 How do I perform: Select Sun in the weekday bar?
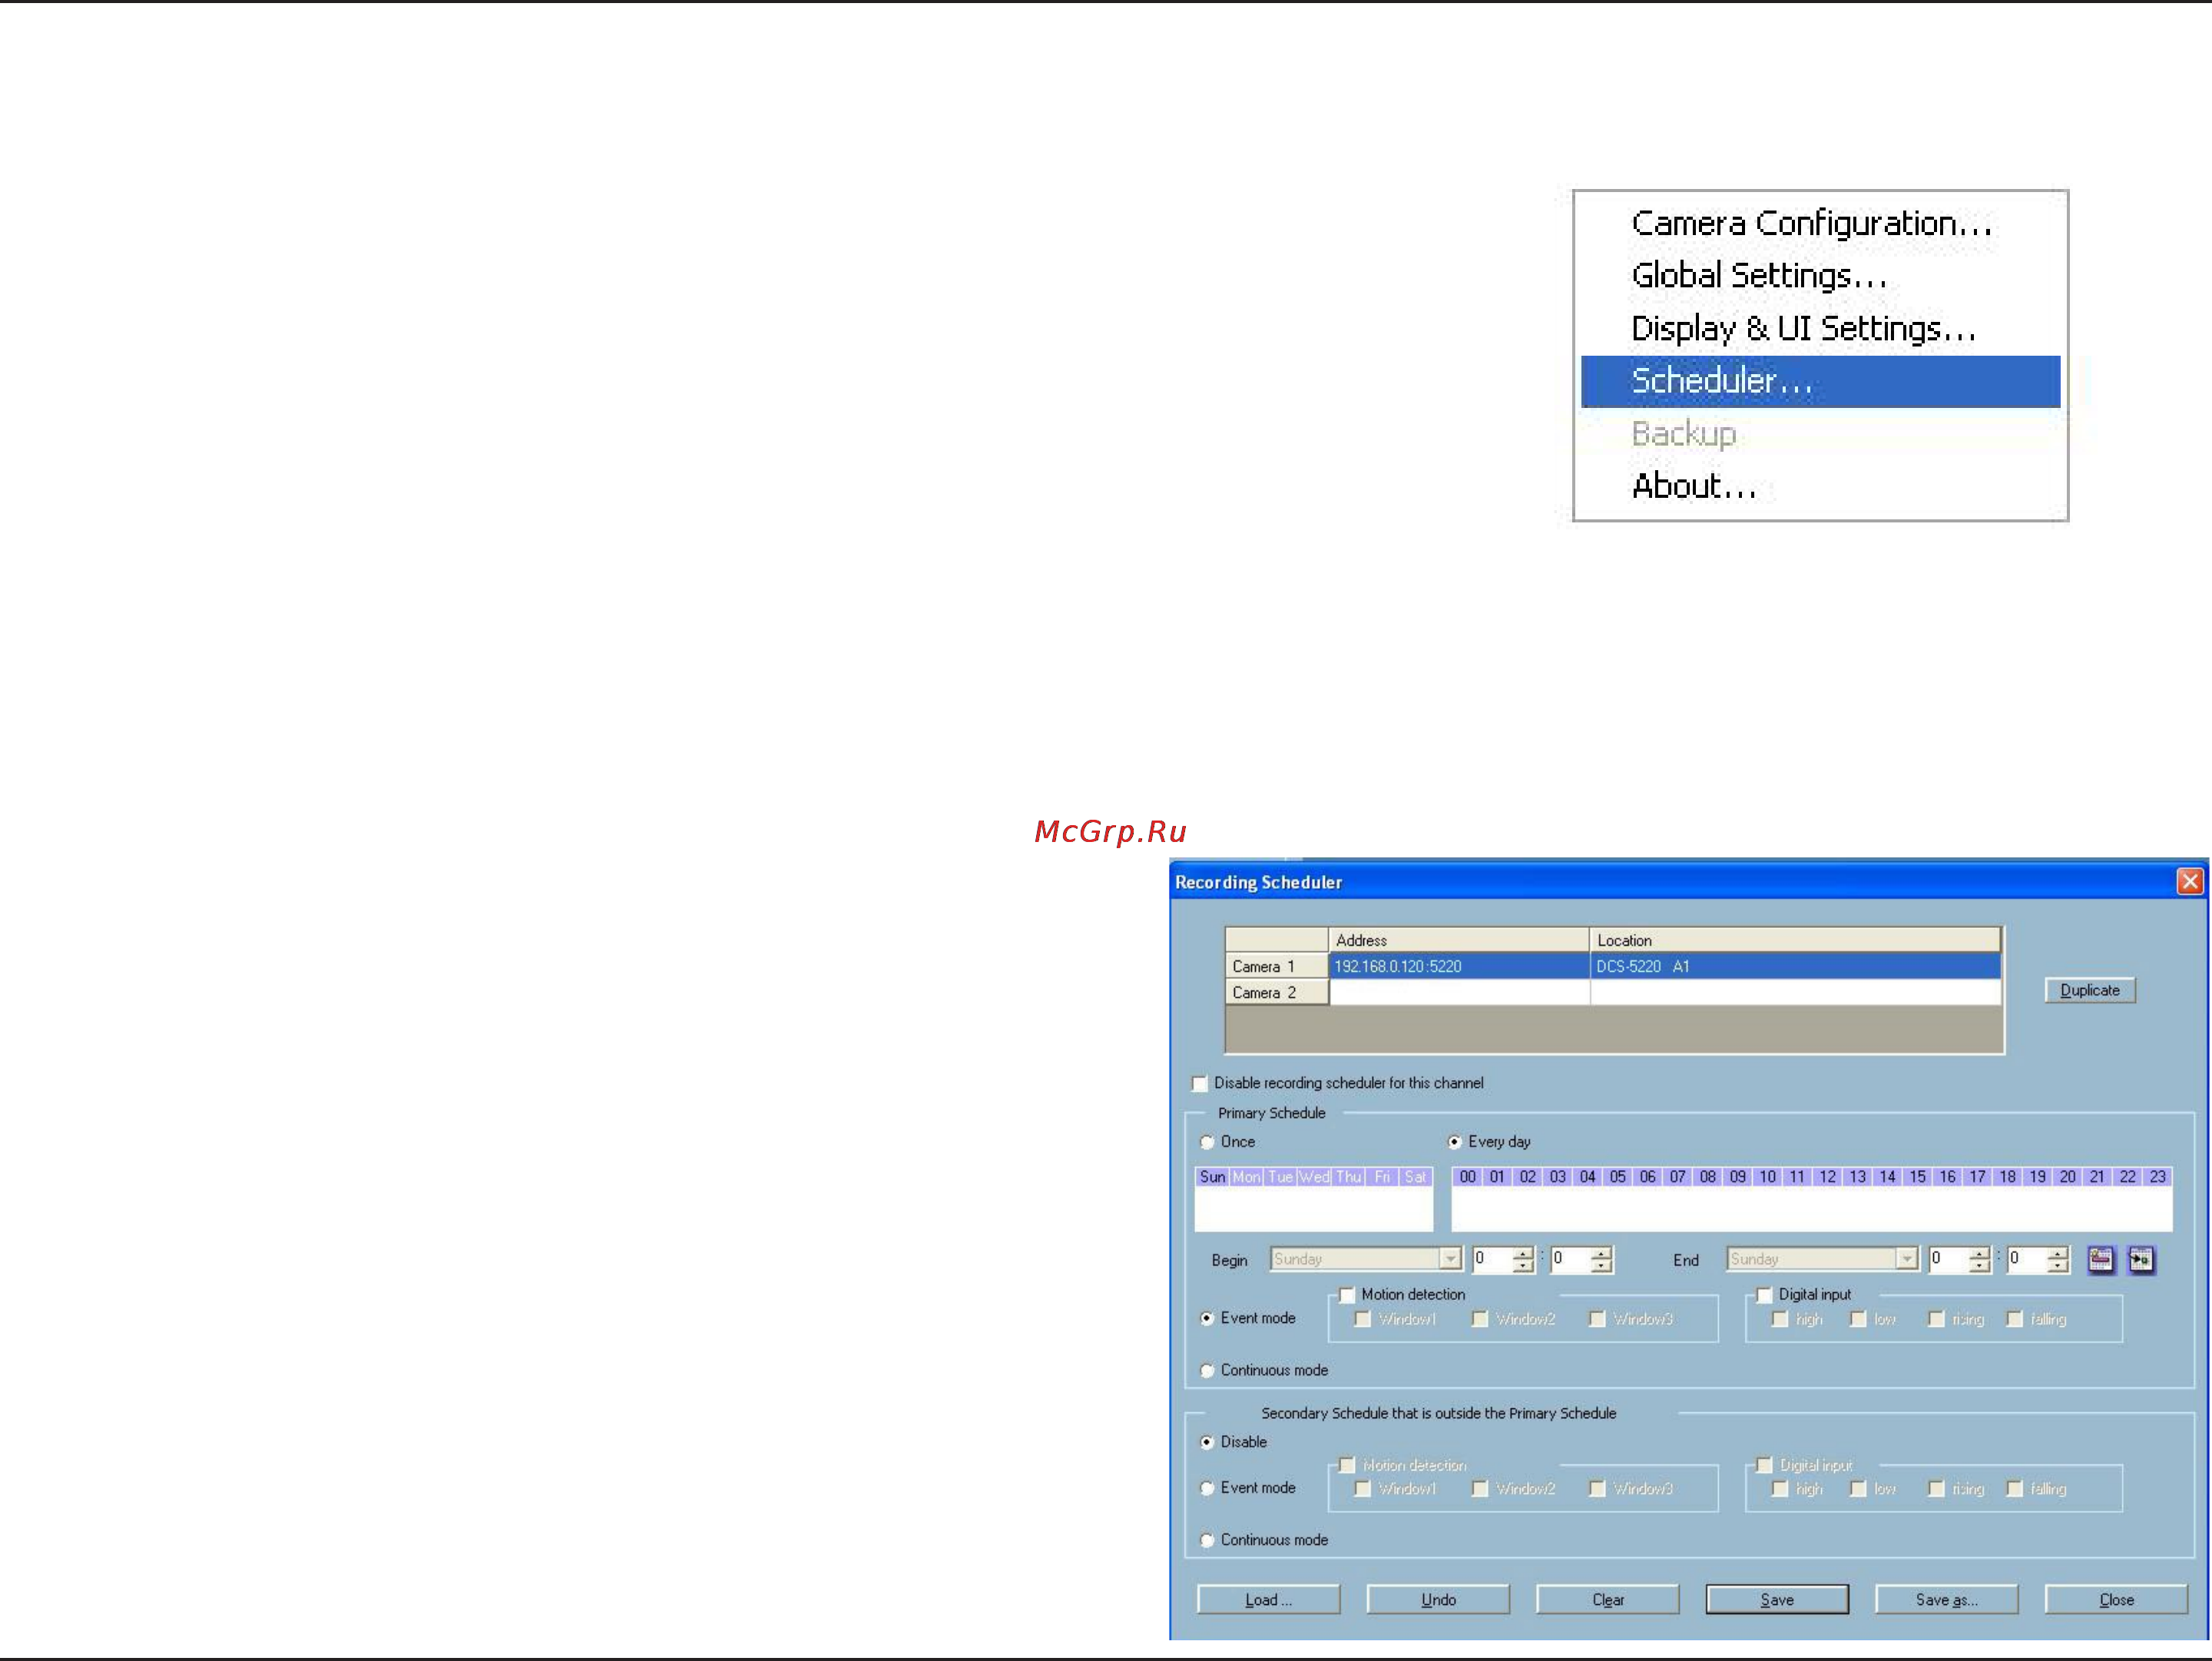click(x=1213, y=1177)
